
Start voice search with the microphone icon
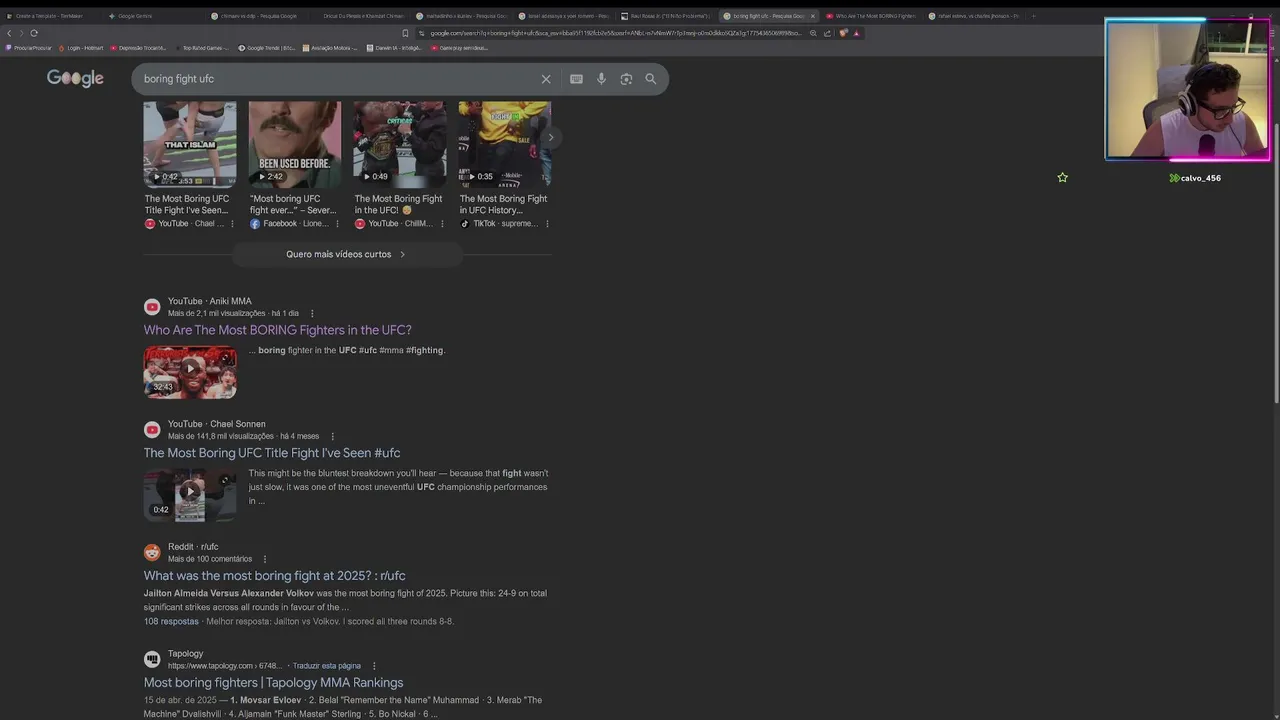pyautogui.click(x=601, y=79)
